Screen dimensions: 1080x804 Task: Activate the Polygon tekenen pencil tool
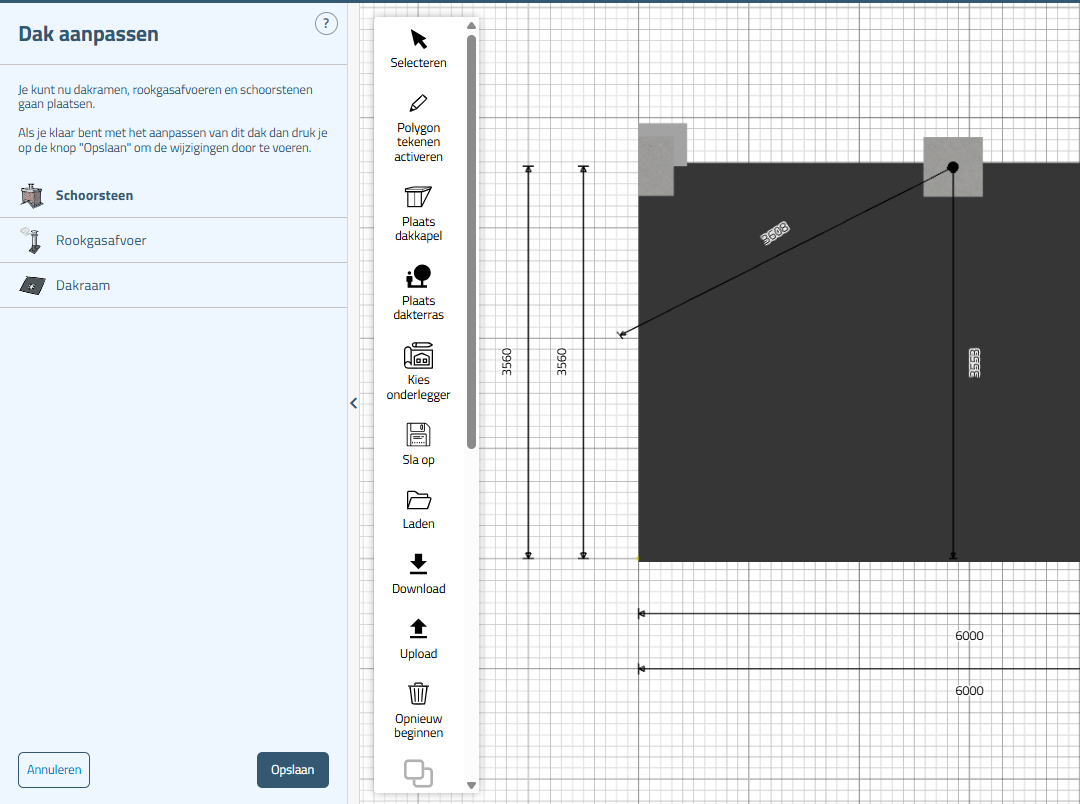coord(418,103)
